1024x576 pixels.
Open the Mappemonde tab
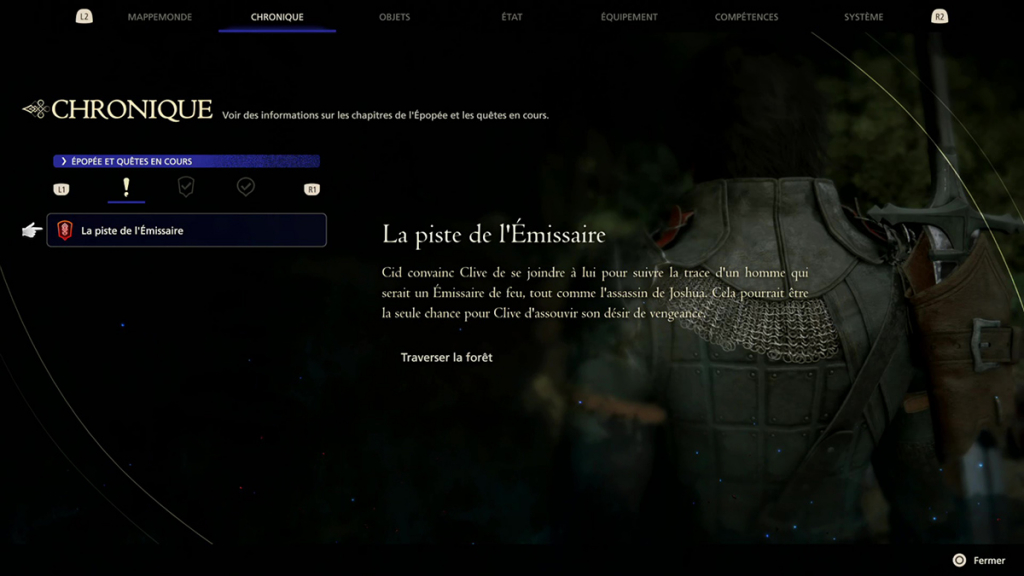[160, 17]
